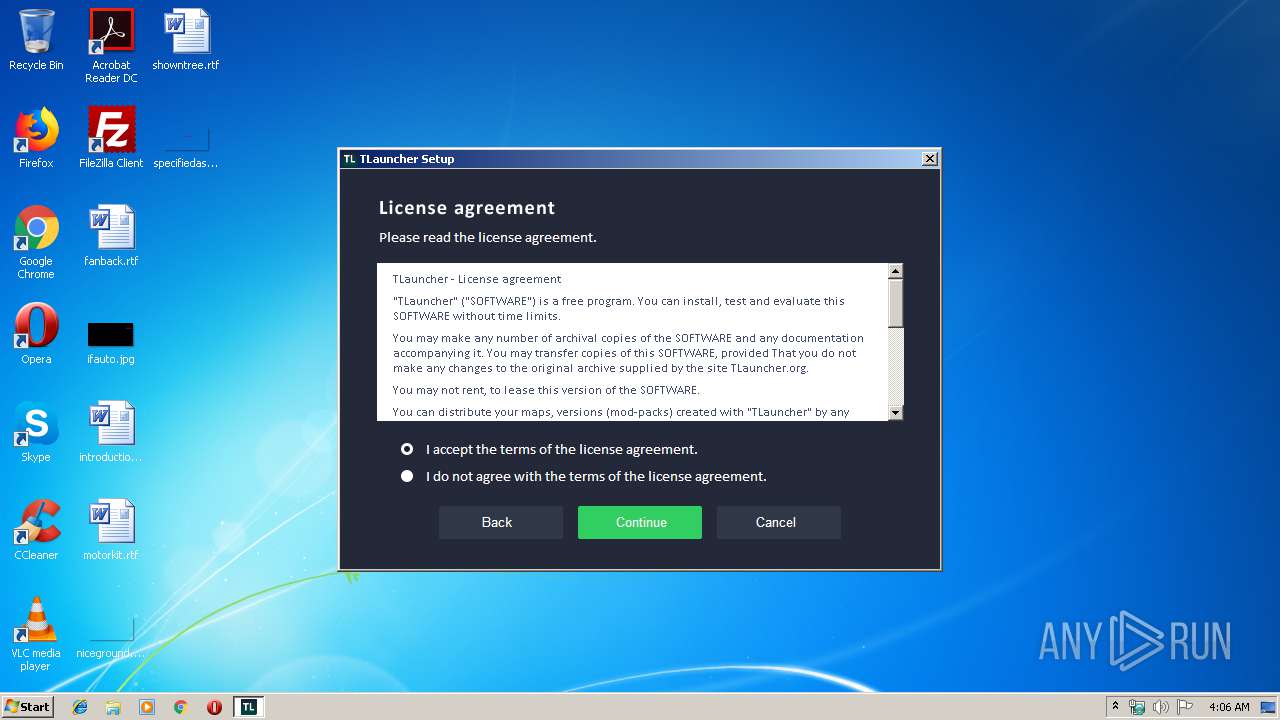Go Back in TLauncher Setup

(x=501, y=522)
